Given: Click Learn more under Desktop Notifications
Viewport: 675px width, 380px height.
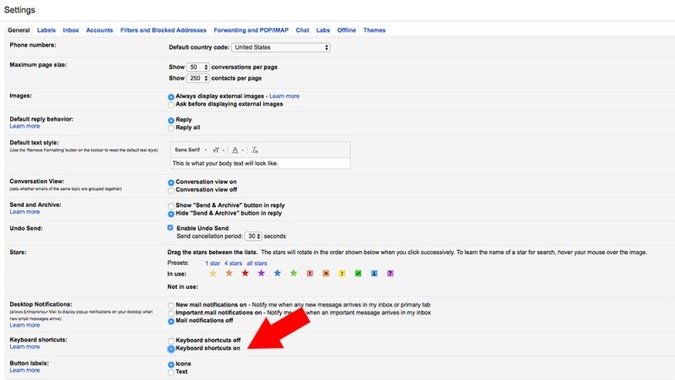Looking at the screenshot, I should pos(25,325).
